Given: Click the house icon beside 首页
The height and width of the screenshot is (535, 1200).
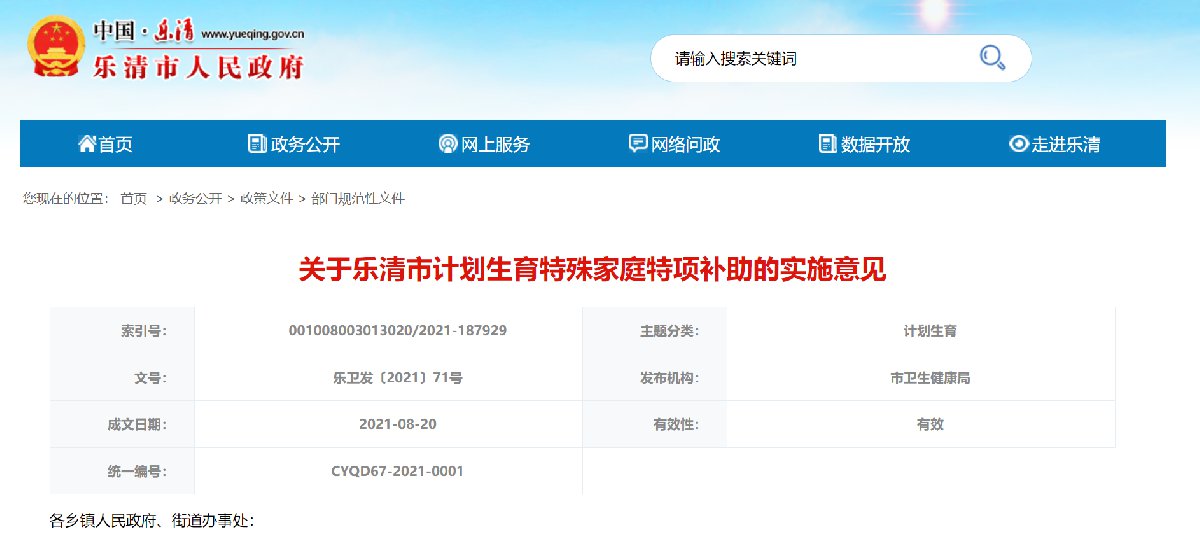Looking at the screenshot, I should pyautogui.click(x=87, y=144).
